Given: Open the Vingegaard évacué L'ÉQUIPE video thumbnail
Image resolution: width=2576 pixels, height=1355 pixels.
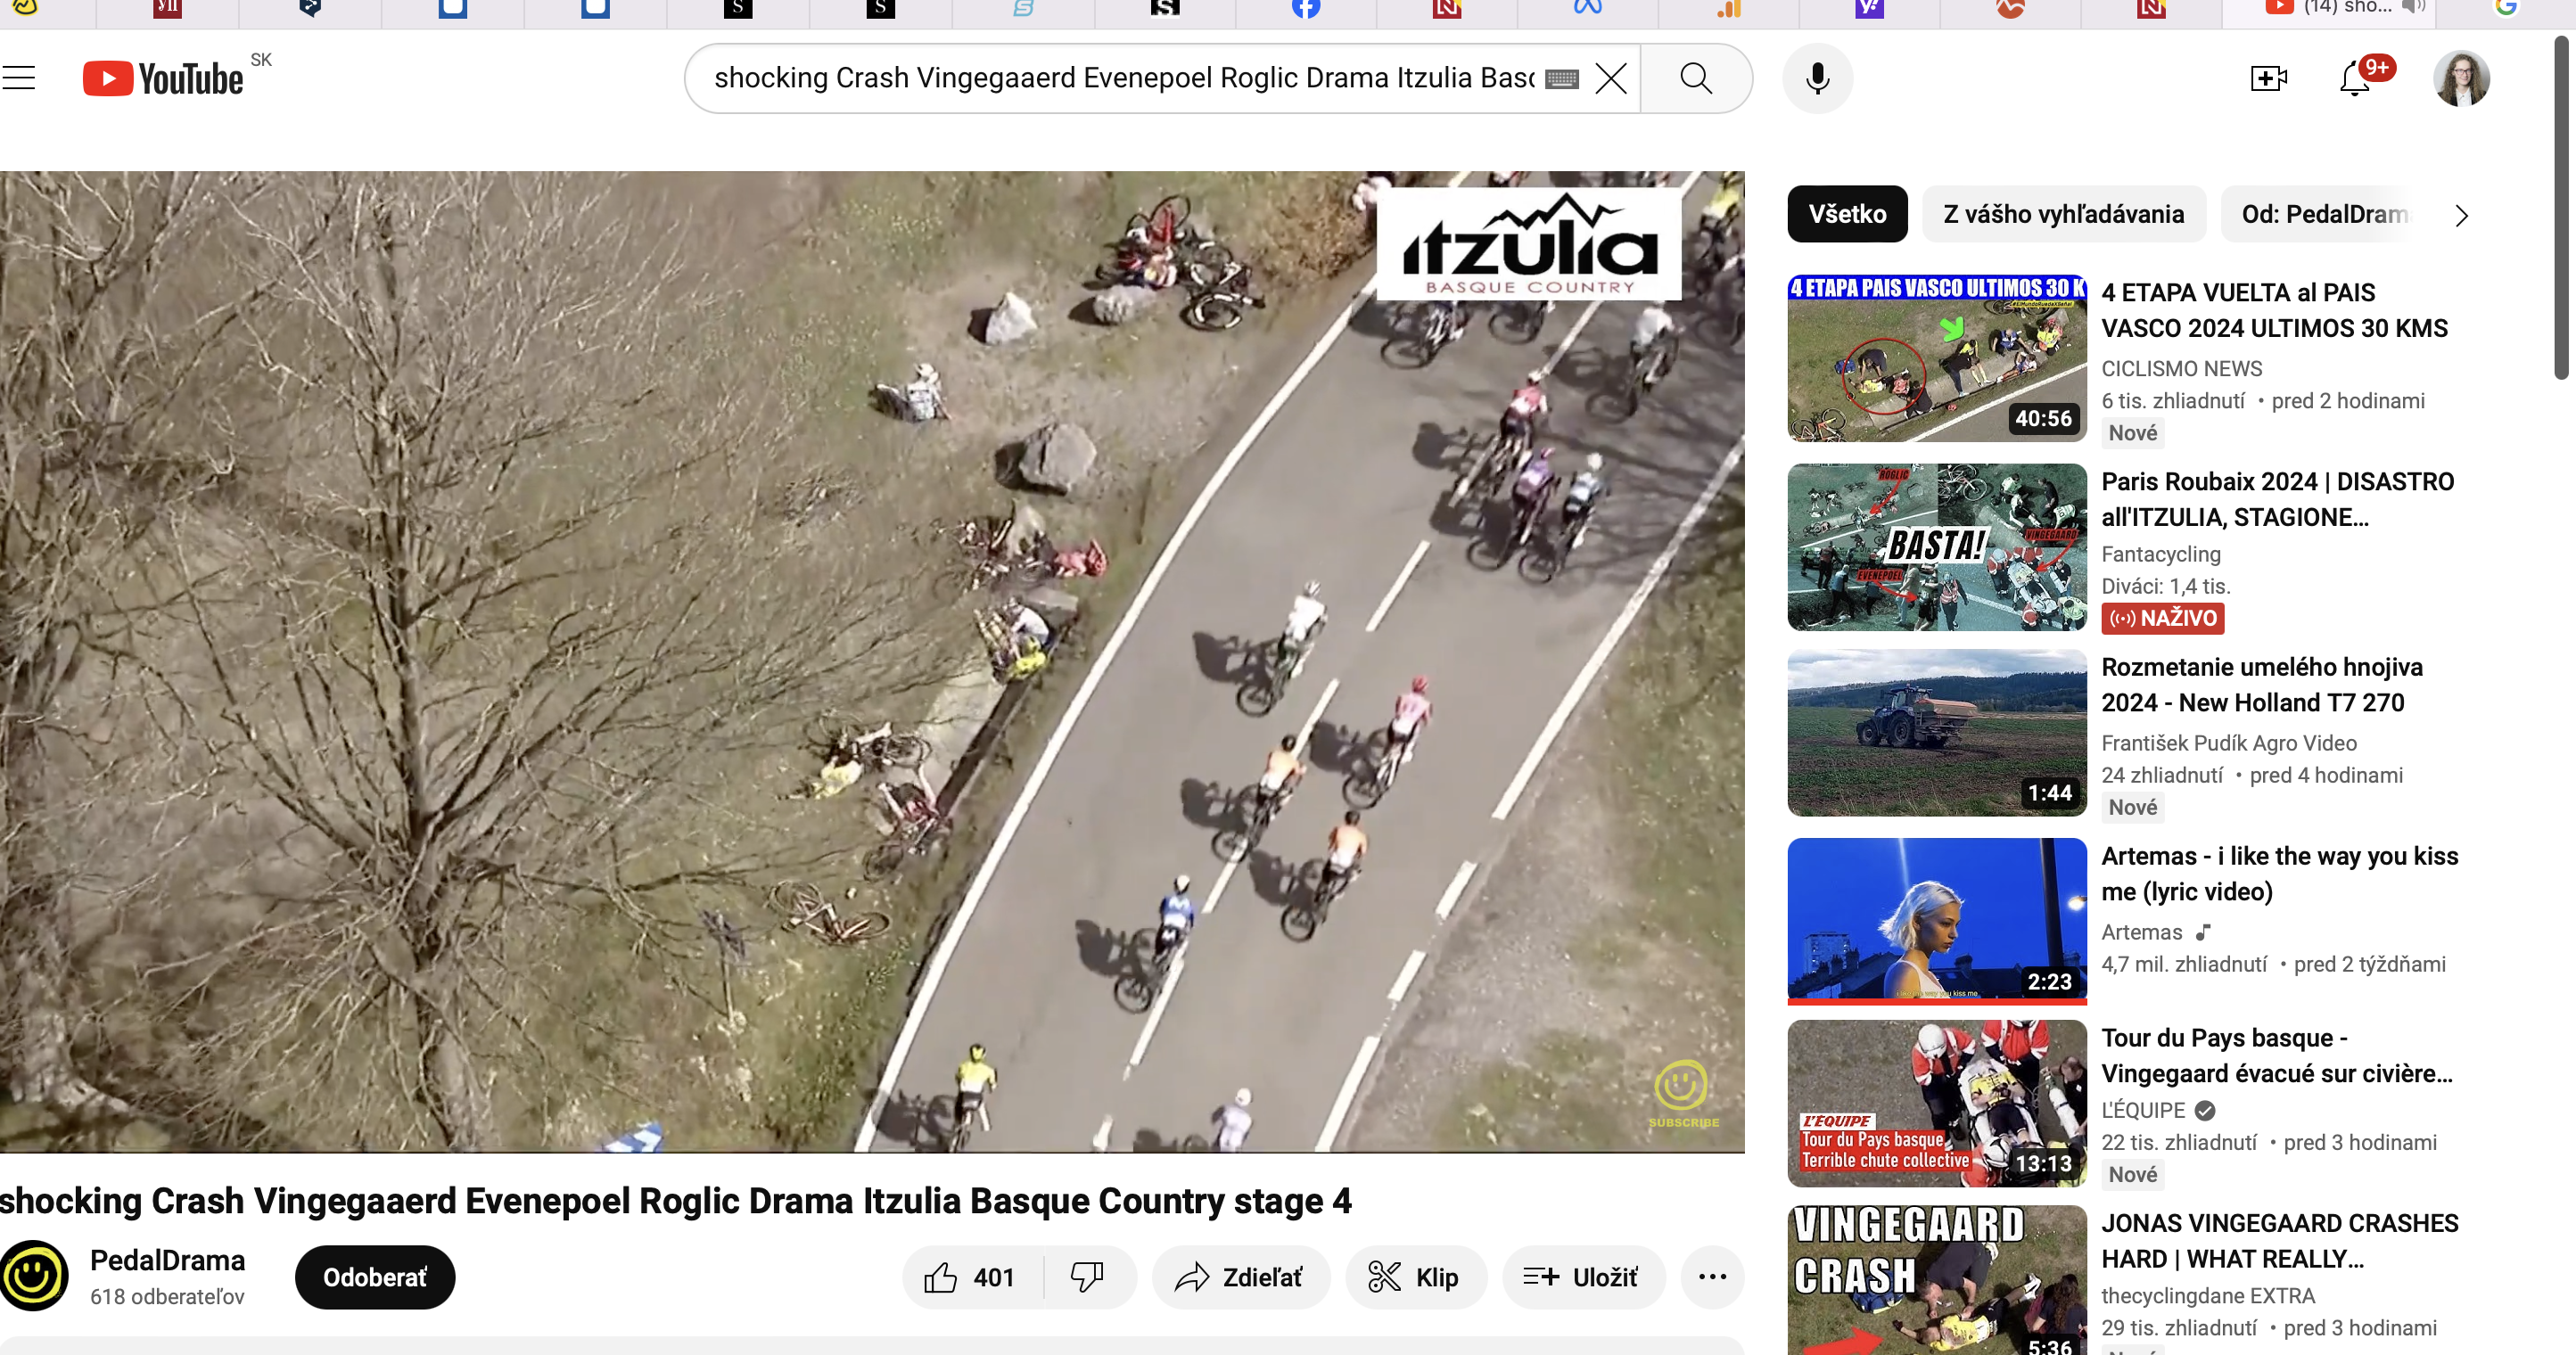Looking at the screenshot, I should [1936, 1103].
